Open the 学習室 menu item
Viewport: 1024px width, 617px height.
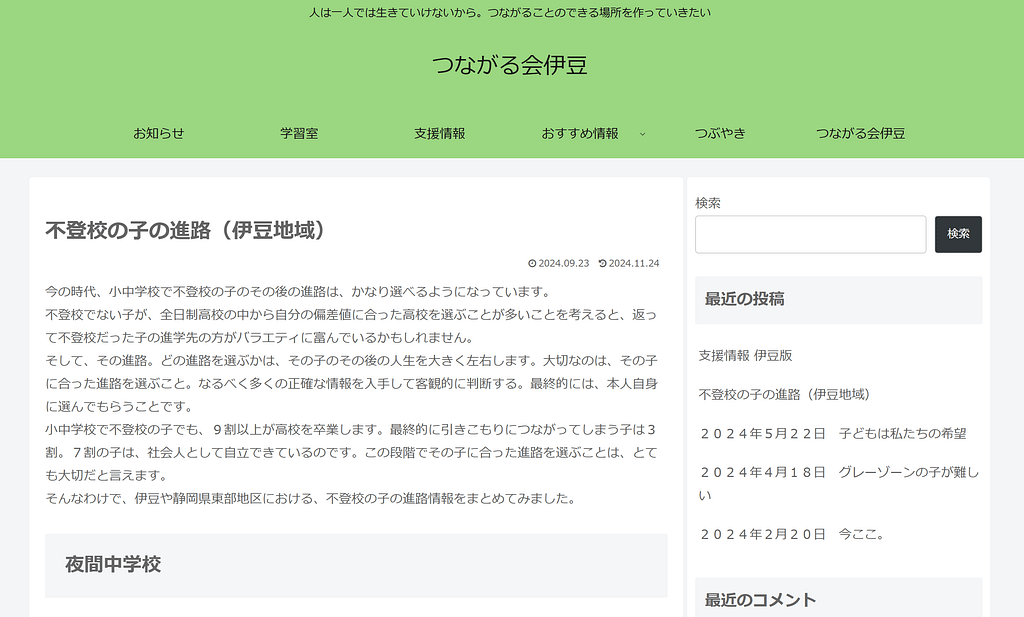299,133
